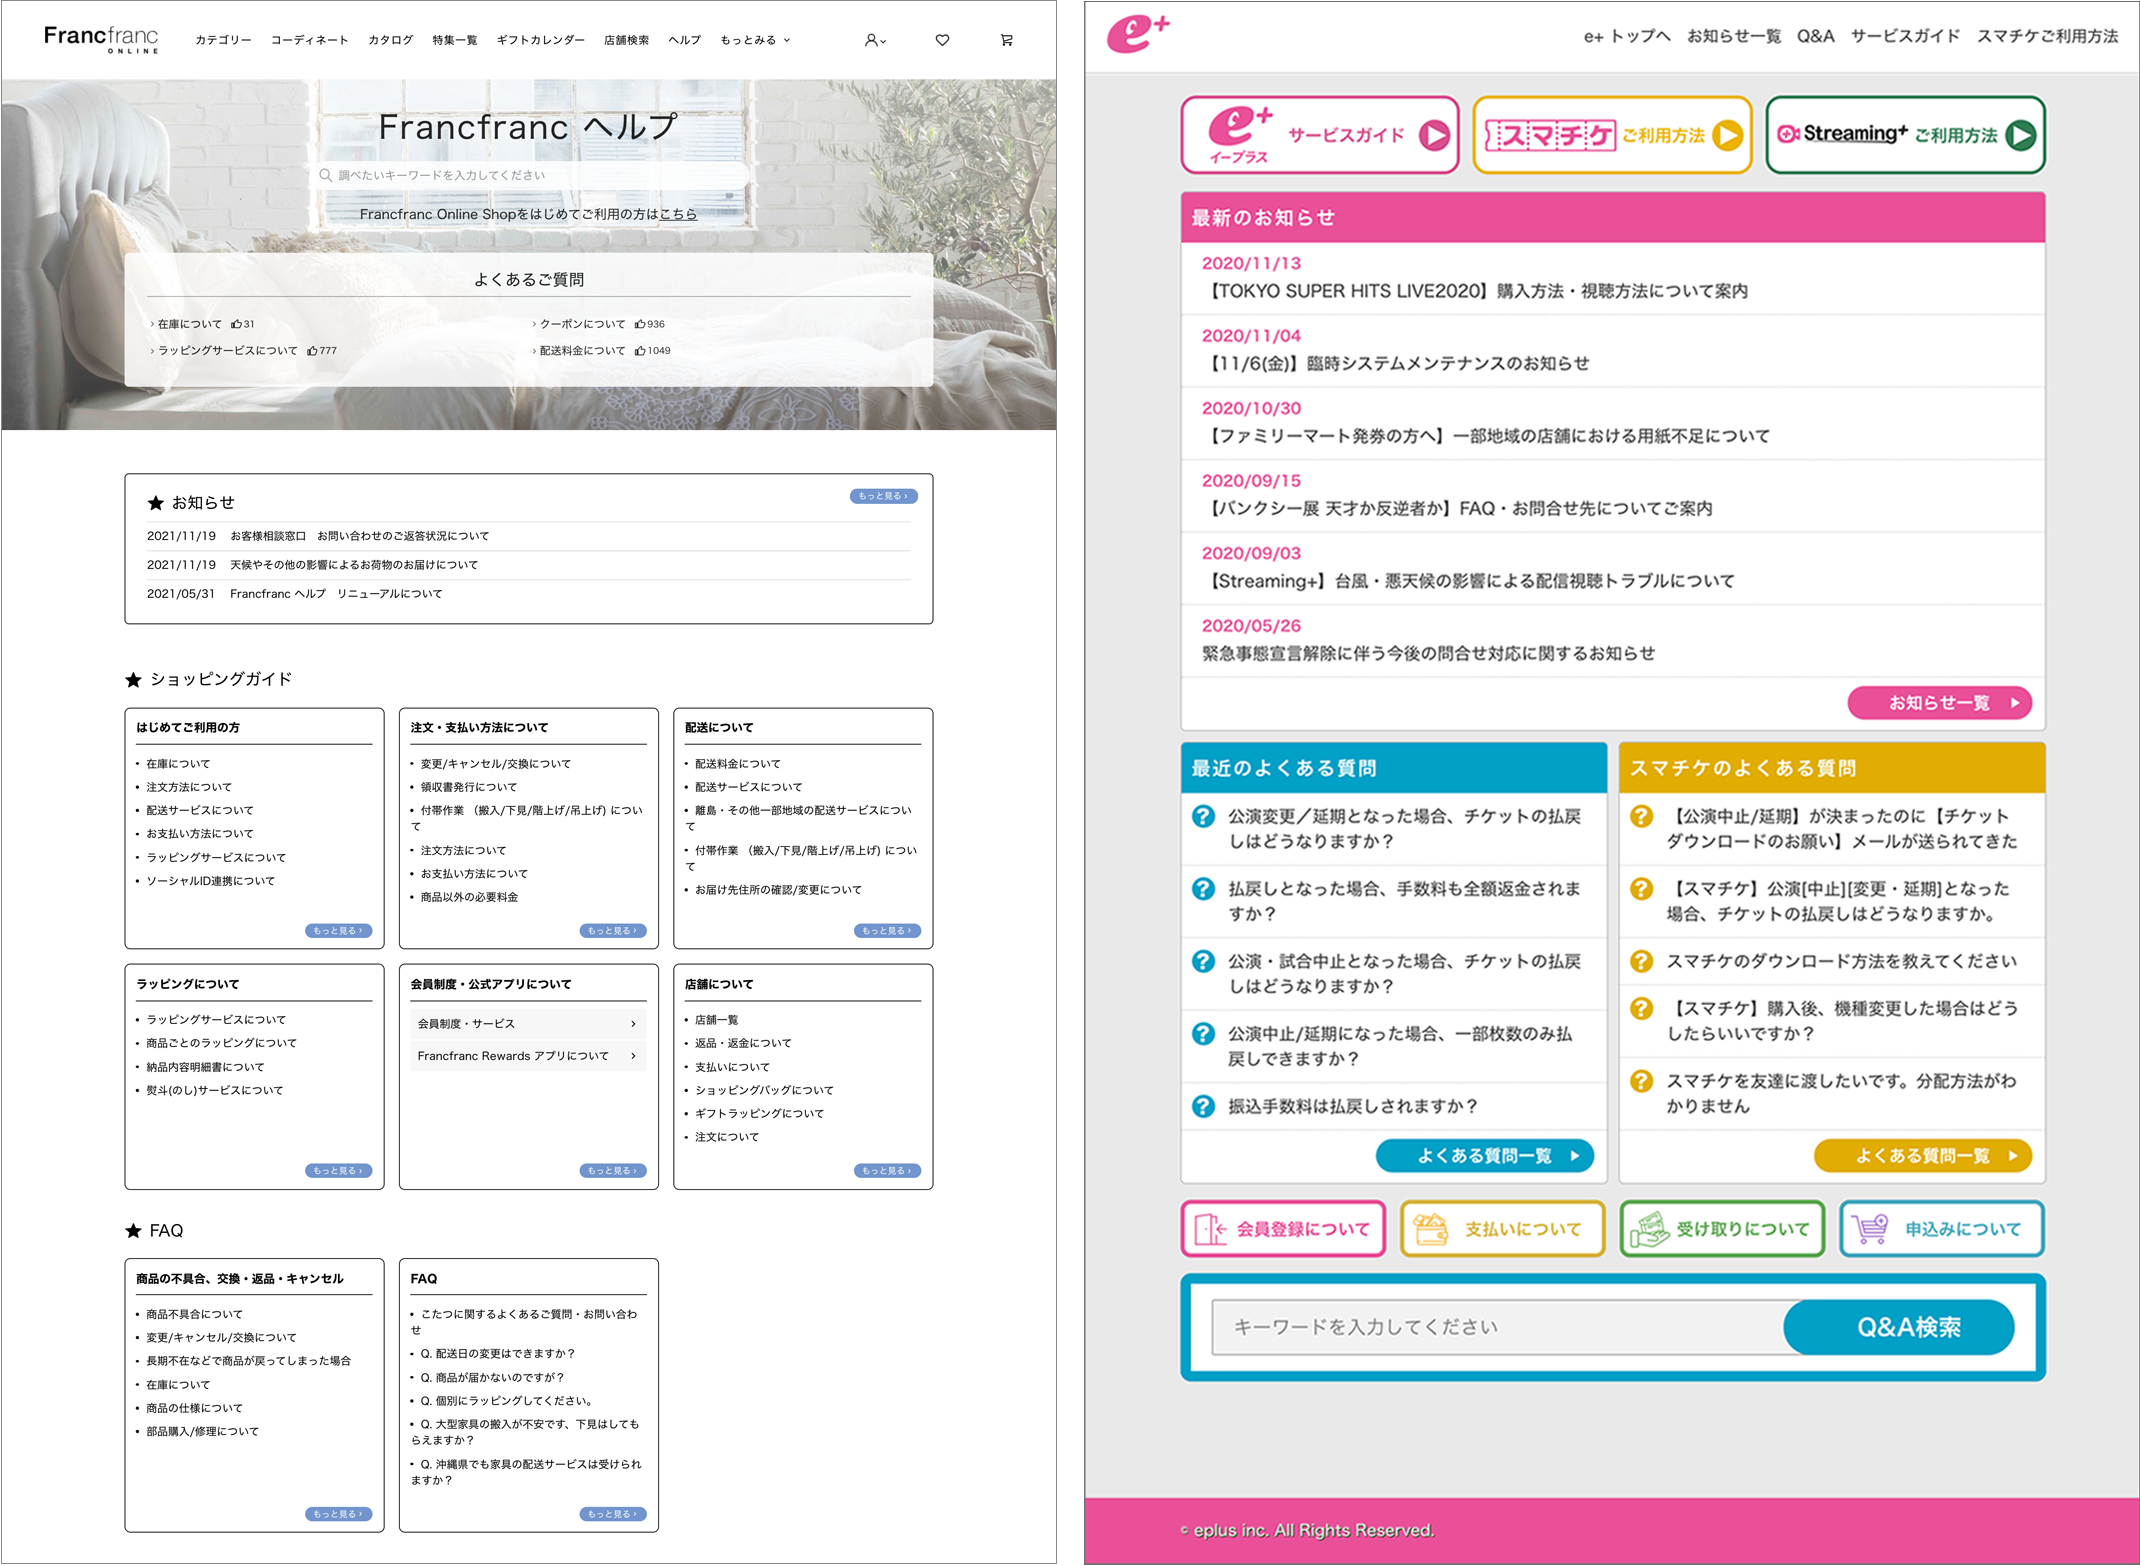Go to e+ トップへ in eplus header

[1627, 36]
